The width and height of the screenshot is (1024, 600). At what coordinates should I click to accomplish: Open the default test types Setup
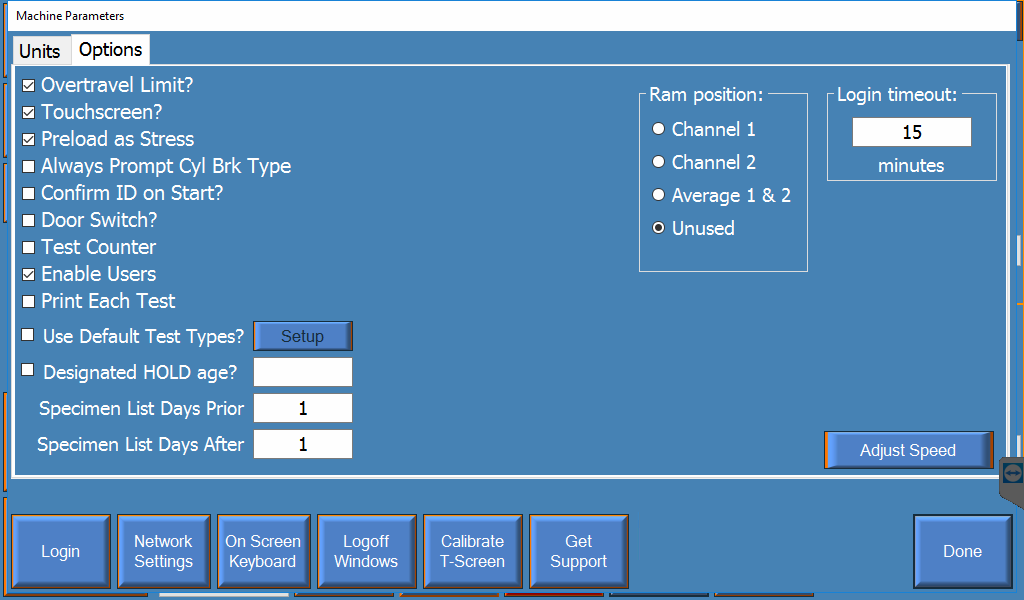[x=302, y=336]
